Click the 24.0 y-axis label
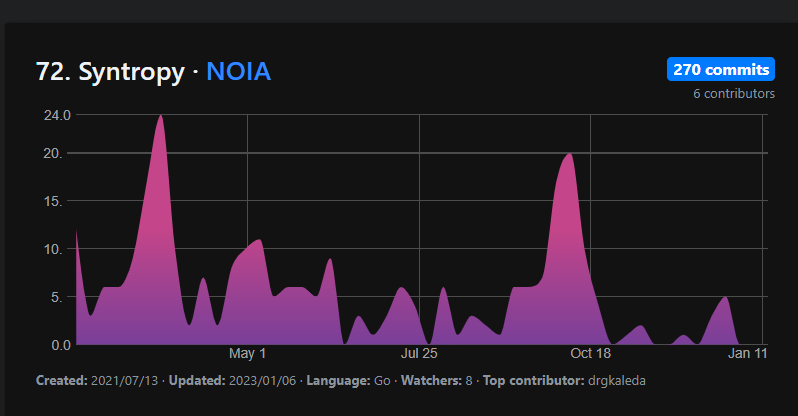Screen dimensions: 798x416 57,116
